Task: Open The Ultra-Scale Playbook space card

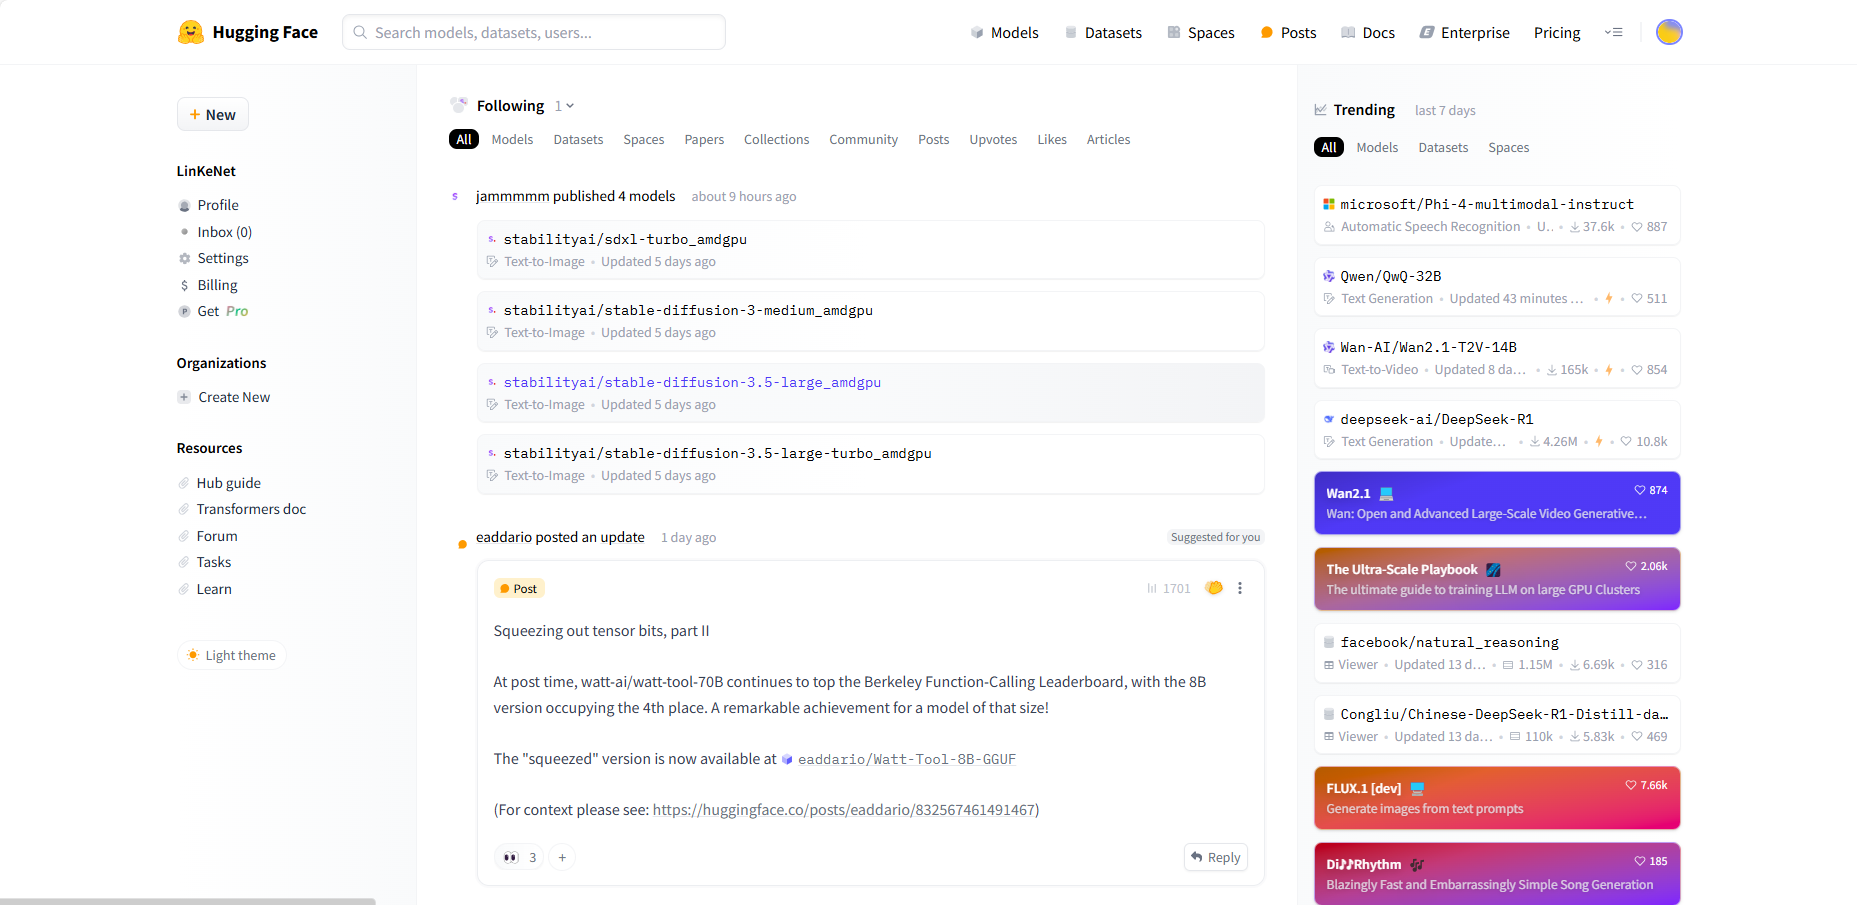Action: click(x=1496, y=579)
